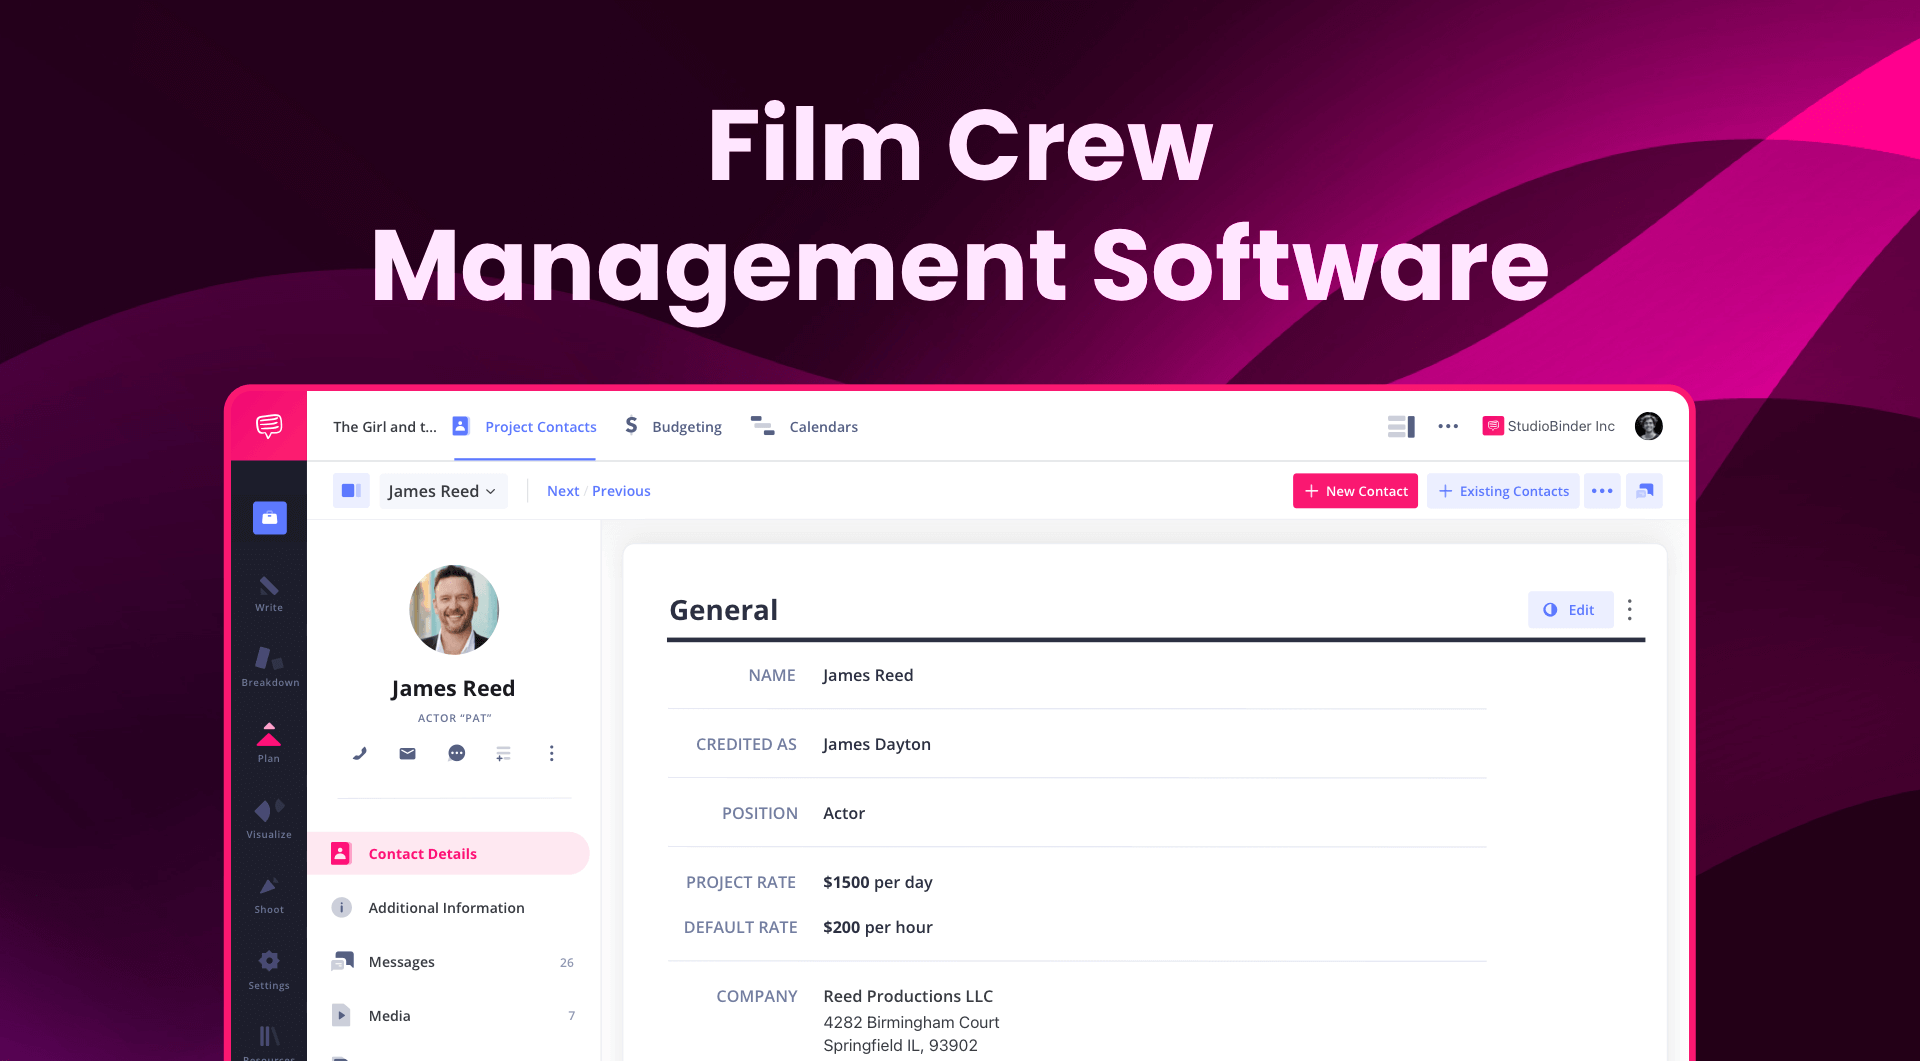Open the three-dot menu in the top bar
Screen dimensions: 1920x1061
click(x=1448, y=426)
